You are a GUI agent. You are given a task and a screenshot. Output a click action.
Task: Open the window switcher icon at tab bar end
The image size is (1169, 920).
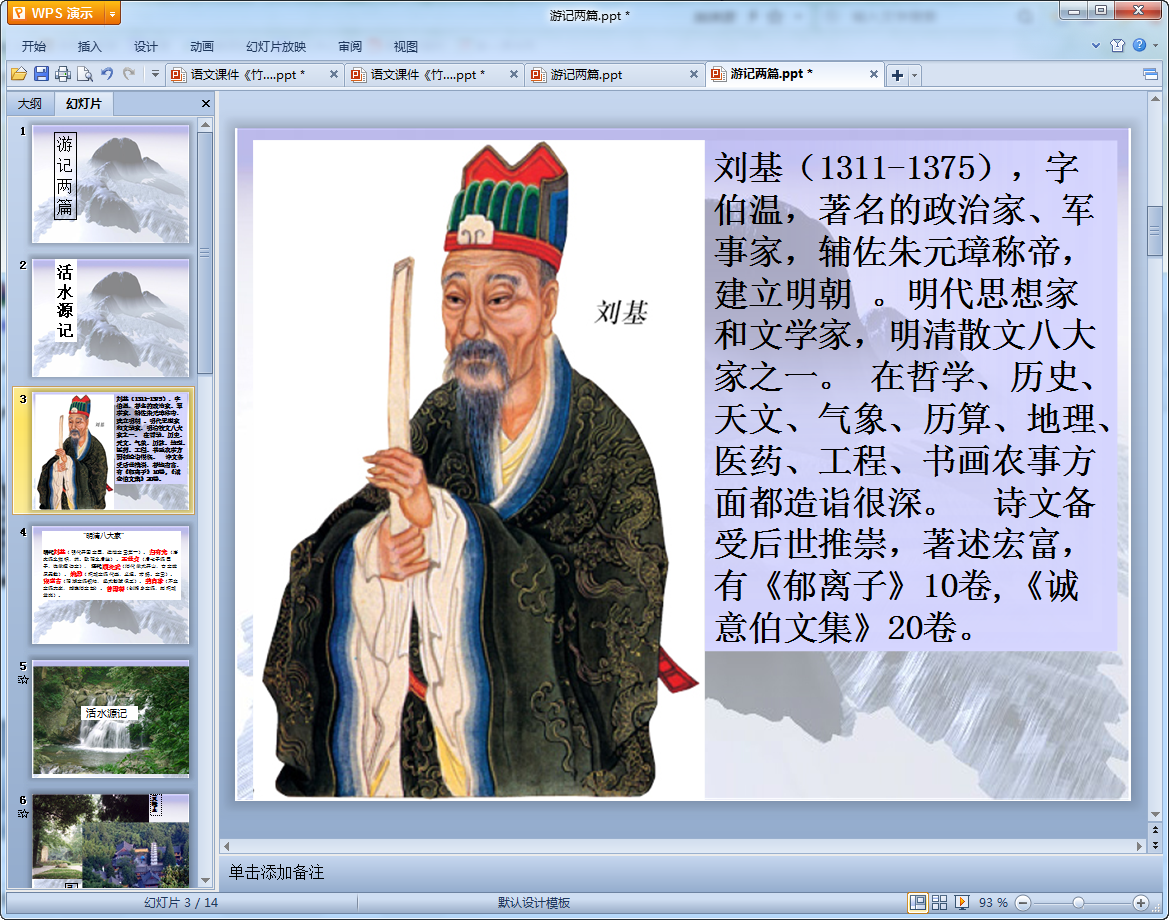(x=1150, y=74)
